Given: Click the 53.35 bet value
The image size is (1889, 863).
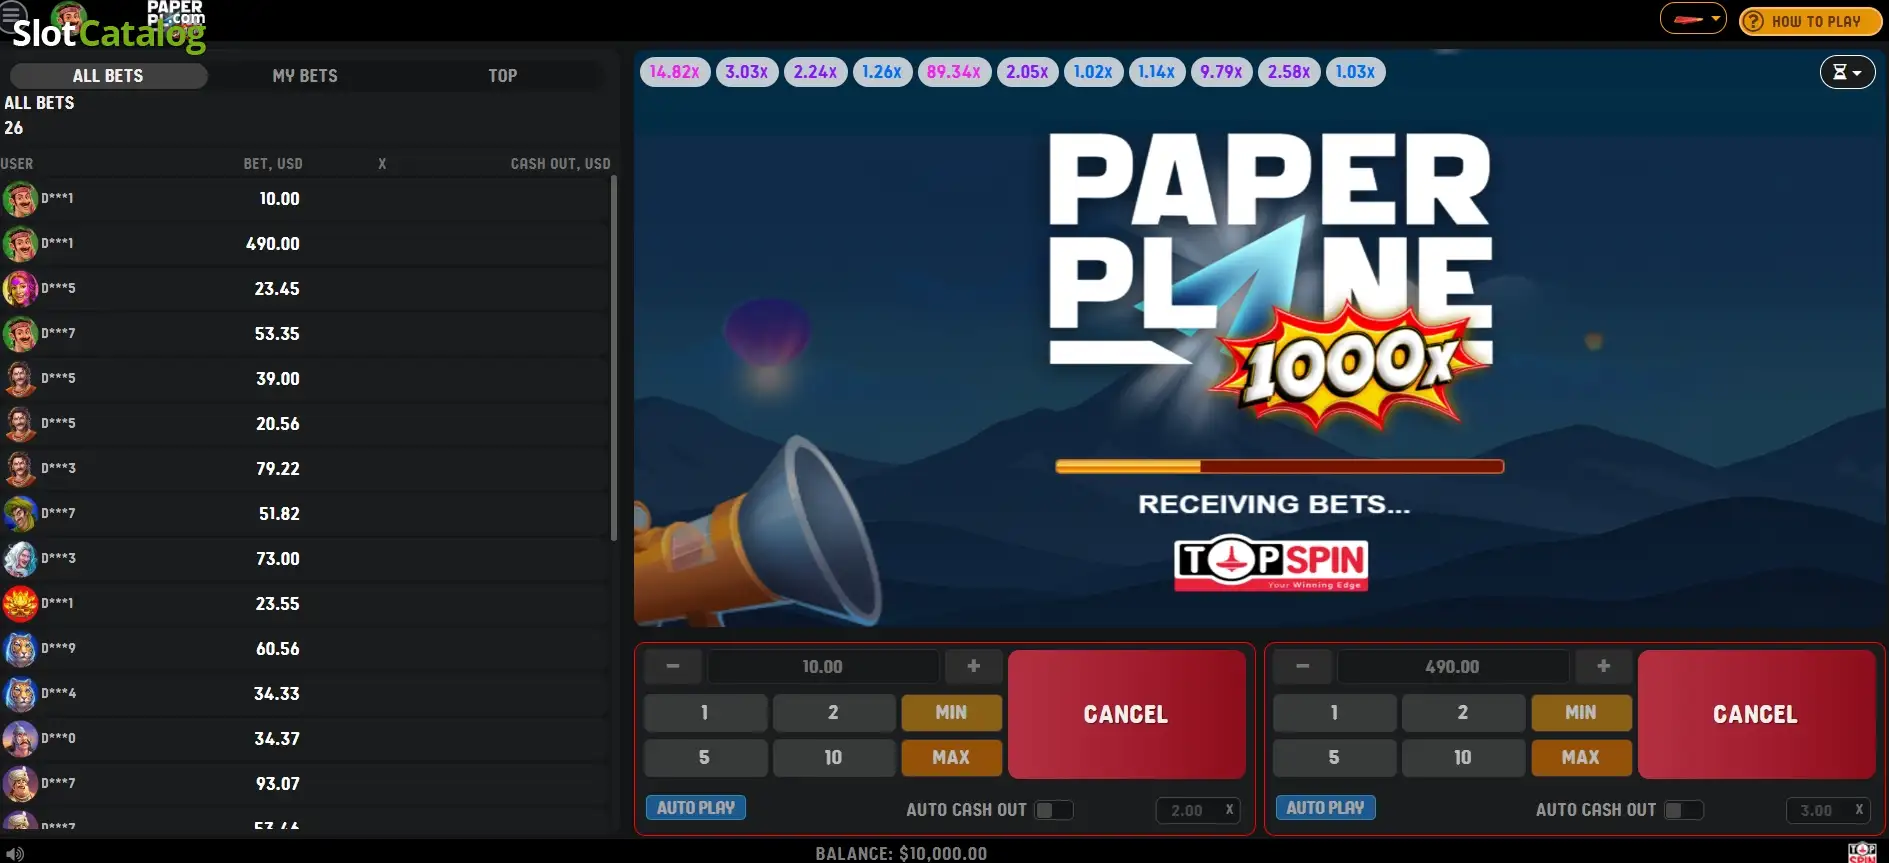Looking at the screenshot, I should [x=277, y=334].
